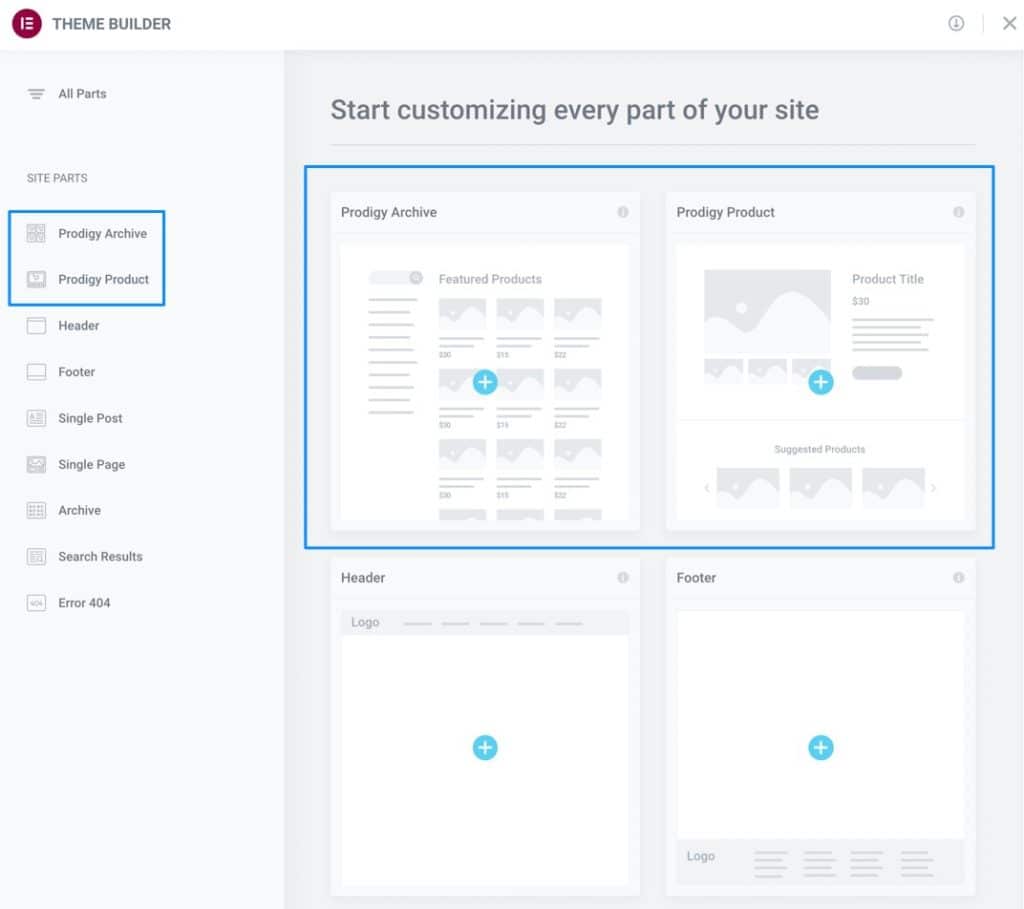Click the Archive sidebar icon
The height and width of the screenshot is (909, 1024).
[x=36, y=510]
